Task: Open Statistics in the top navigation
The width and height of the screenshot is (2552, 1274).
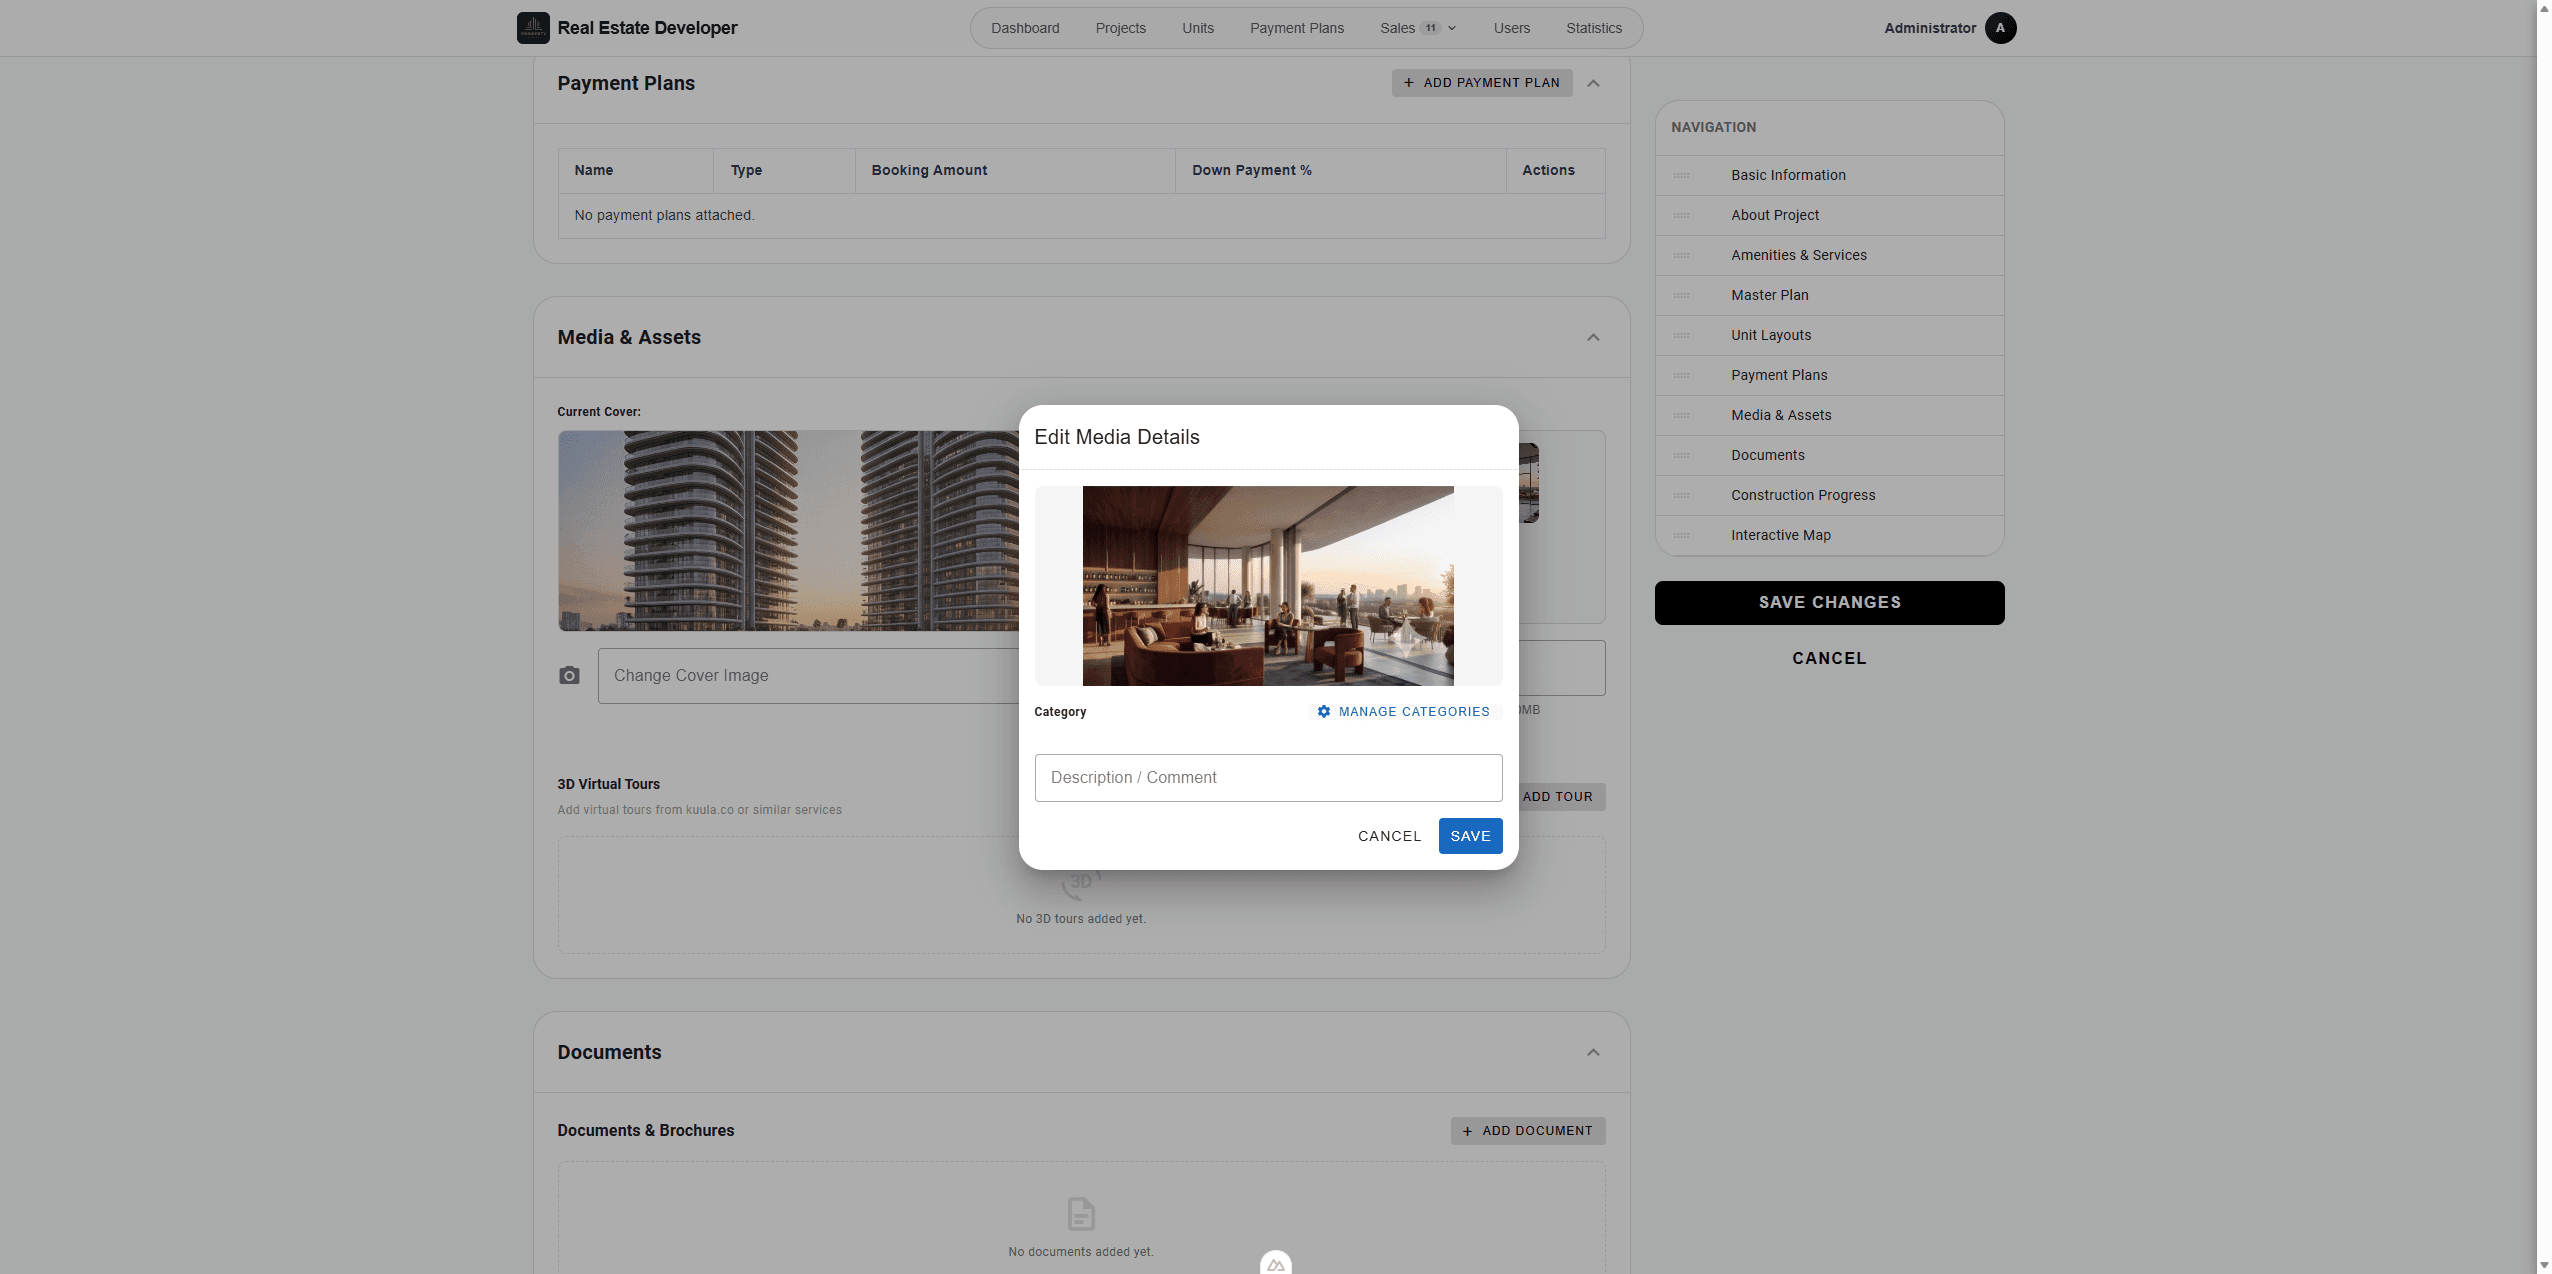Action: coord(1593,28)
